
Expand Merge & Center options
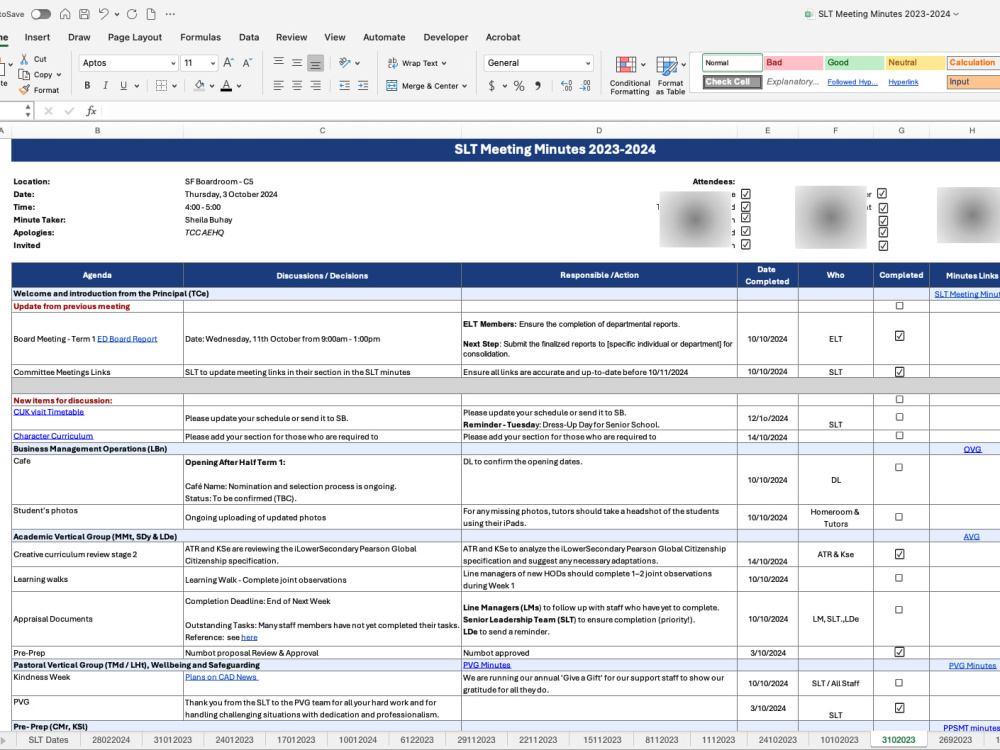click(464, 86)
